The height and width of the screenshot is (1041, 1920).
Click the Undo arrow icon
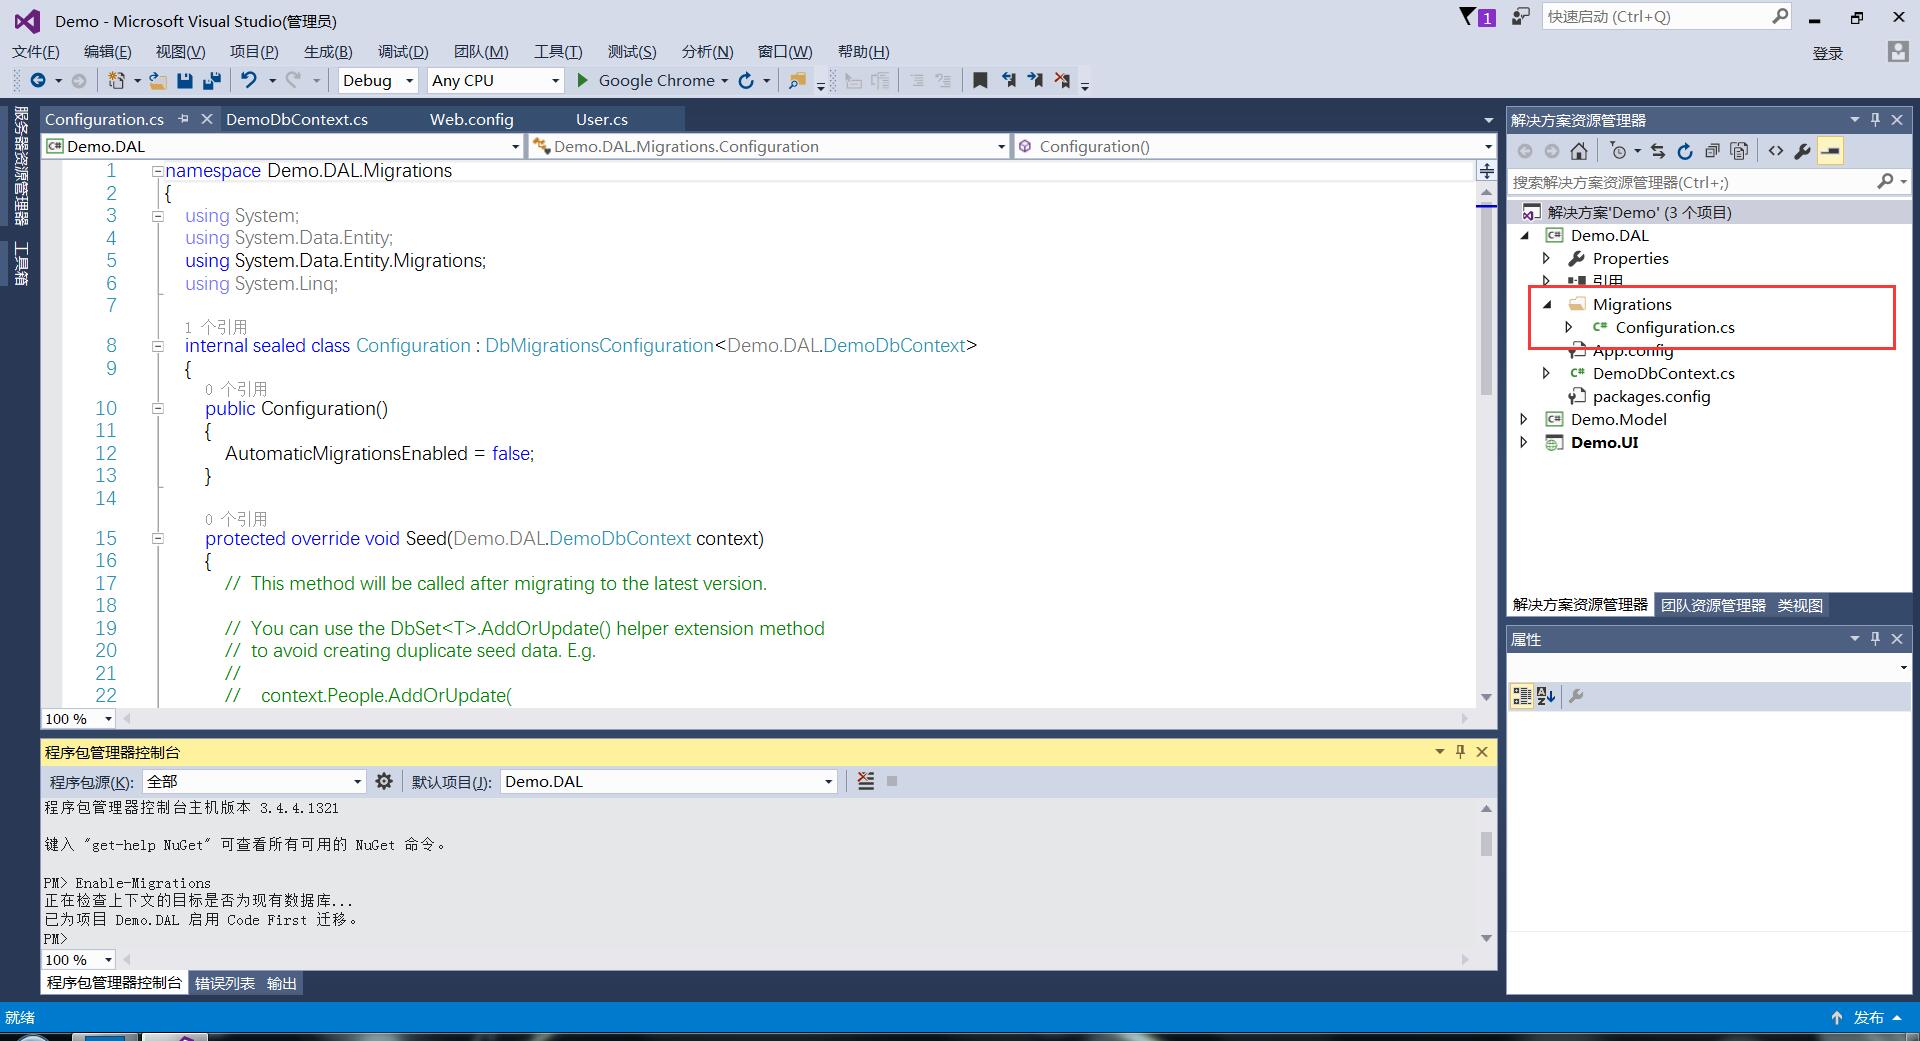point(249,80)
